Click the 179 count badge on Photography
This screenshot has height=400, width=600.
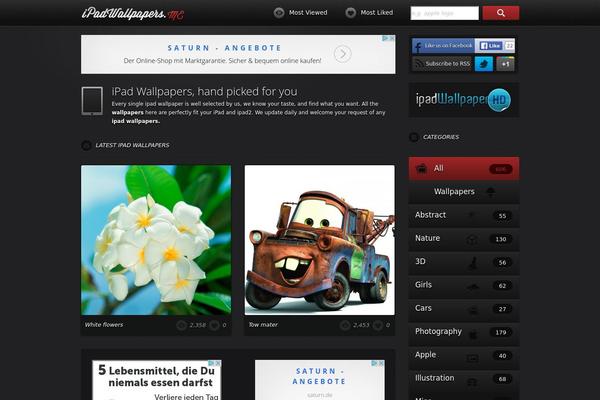[x=501, y=333]
